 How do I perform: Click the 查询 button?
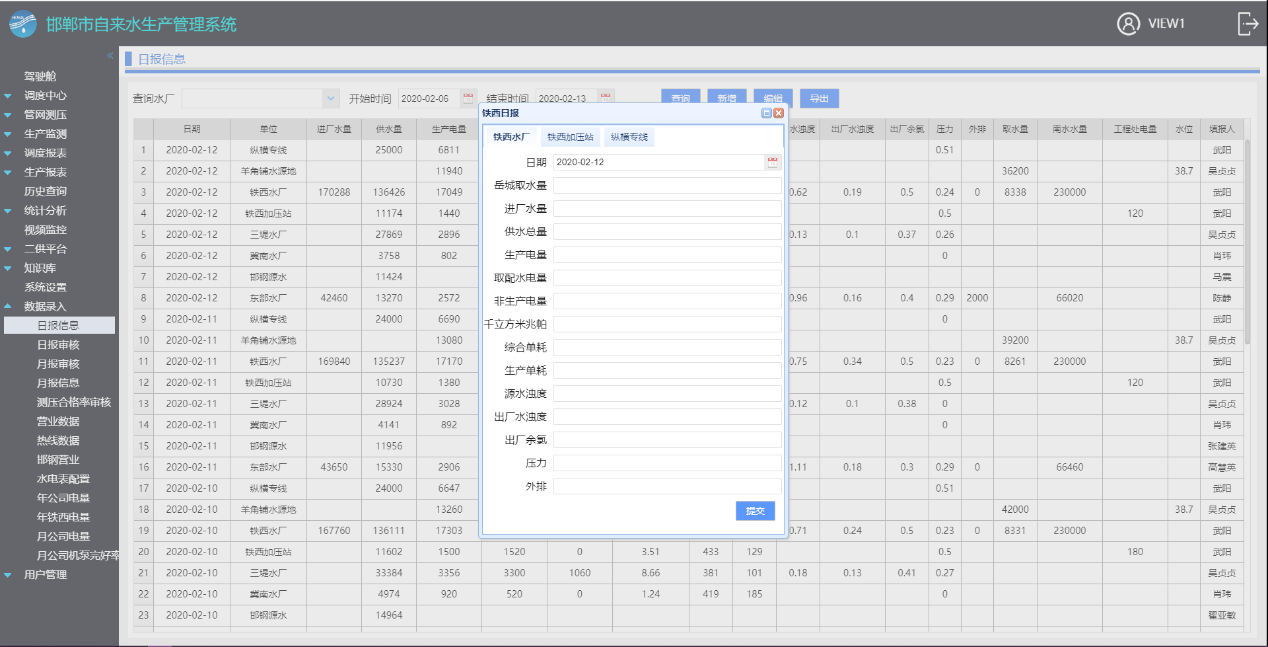click(681, 98)
